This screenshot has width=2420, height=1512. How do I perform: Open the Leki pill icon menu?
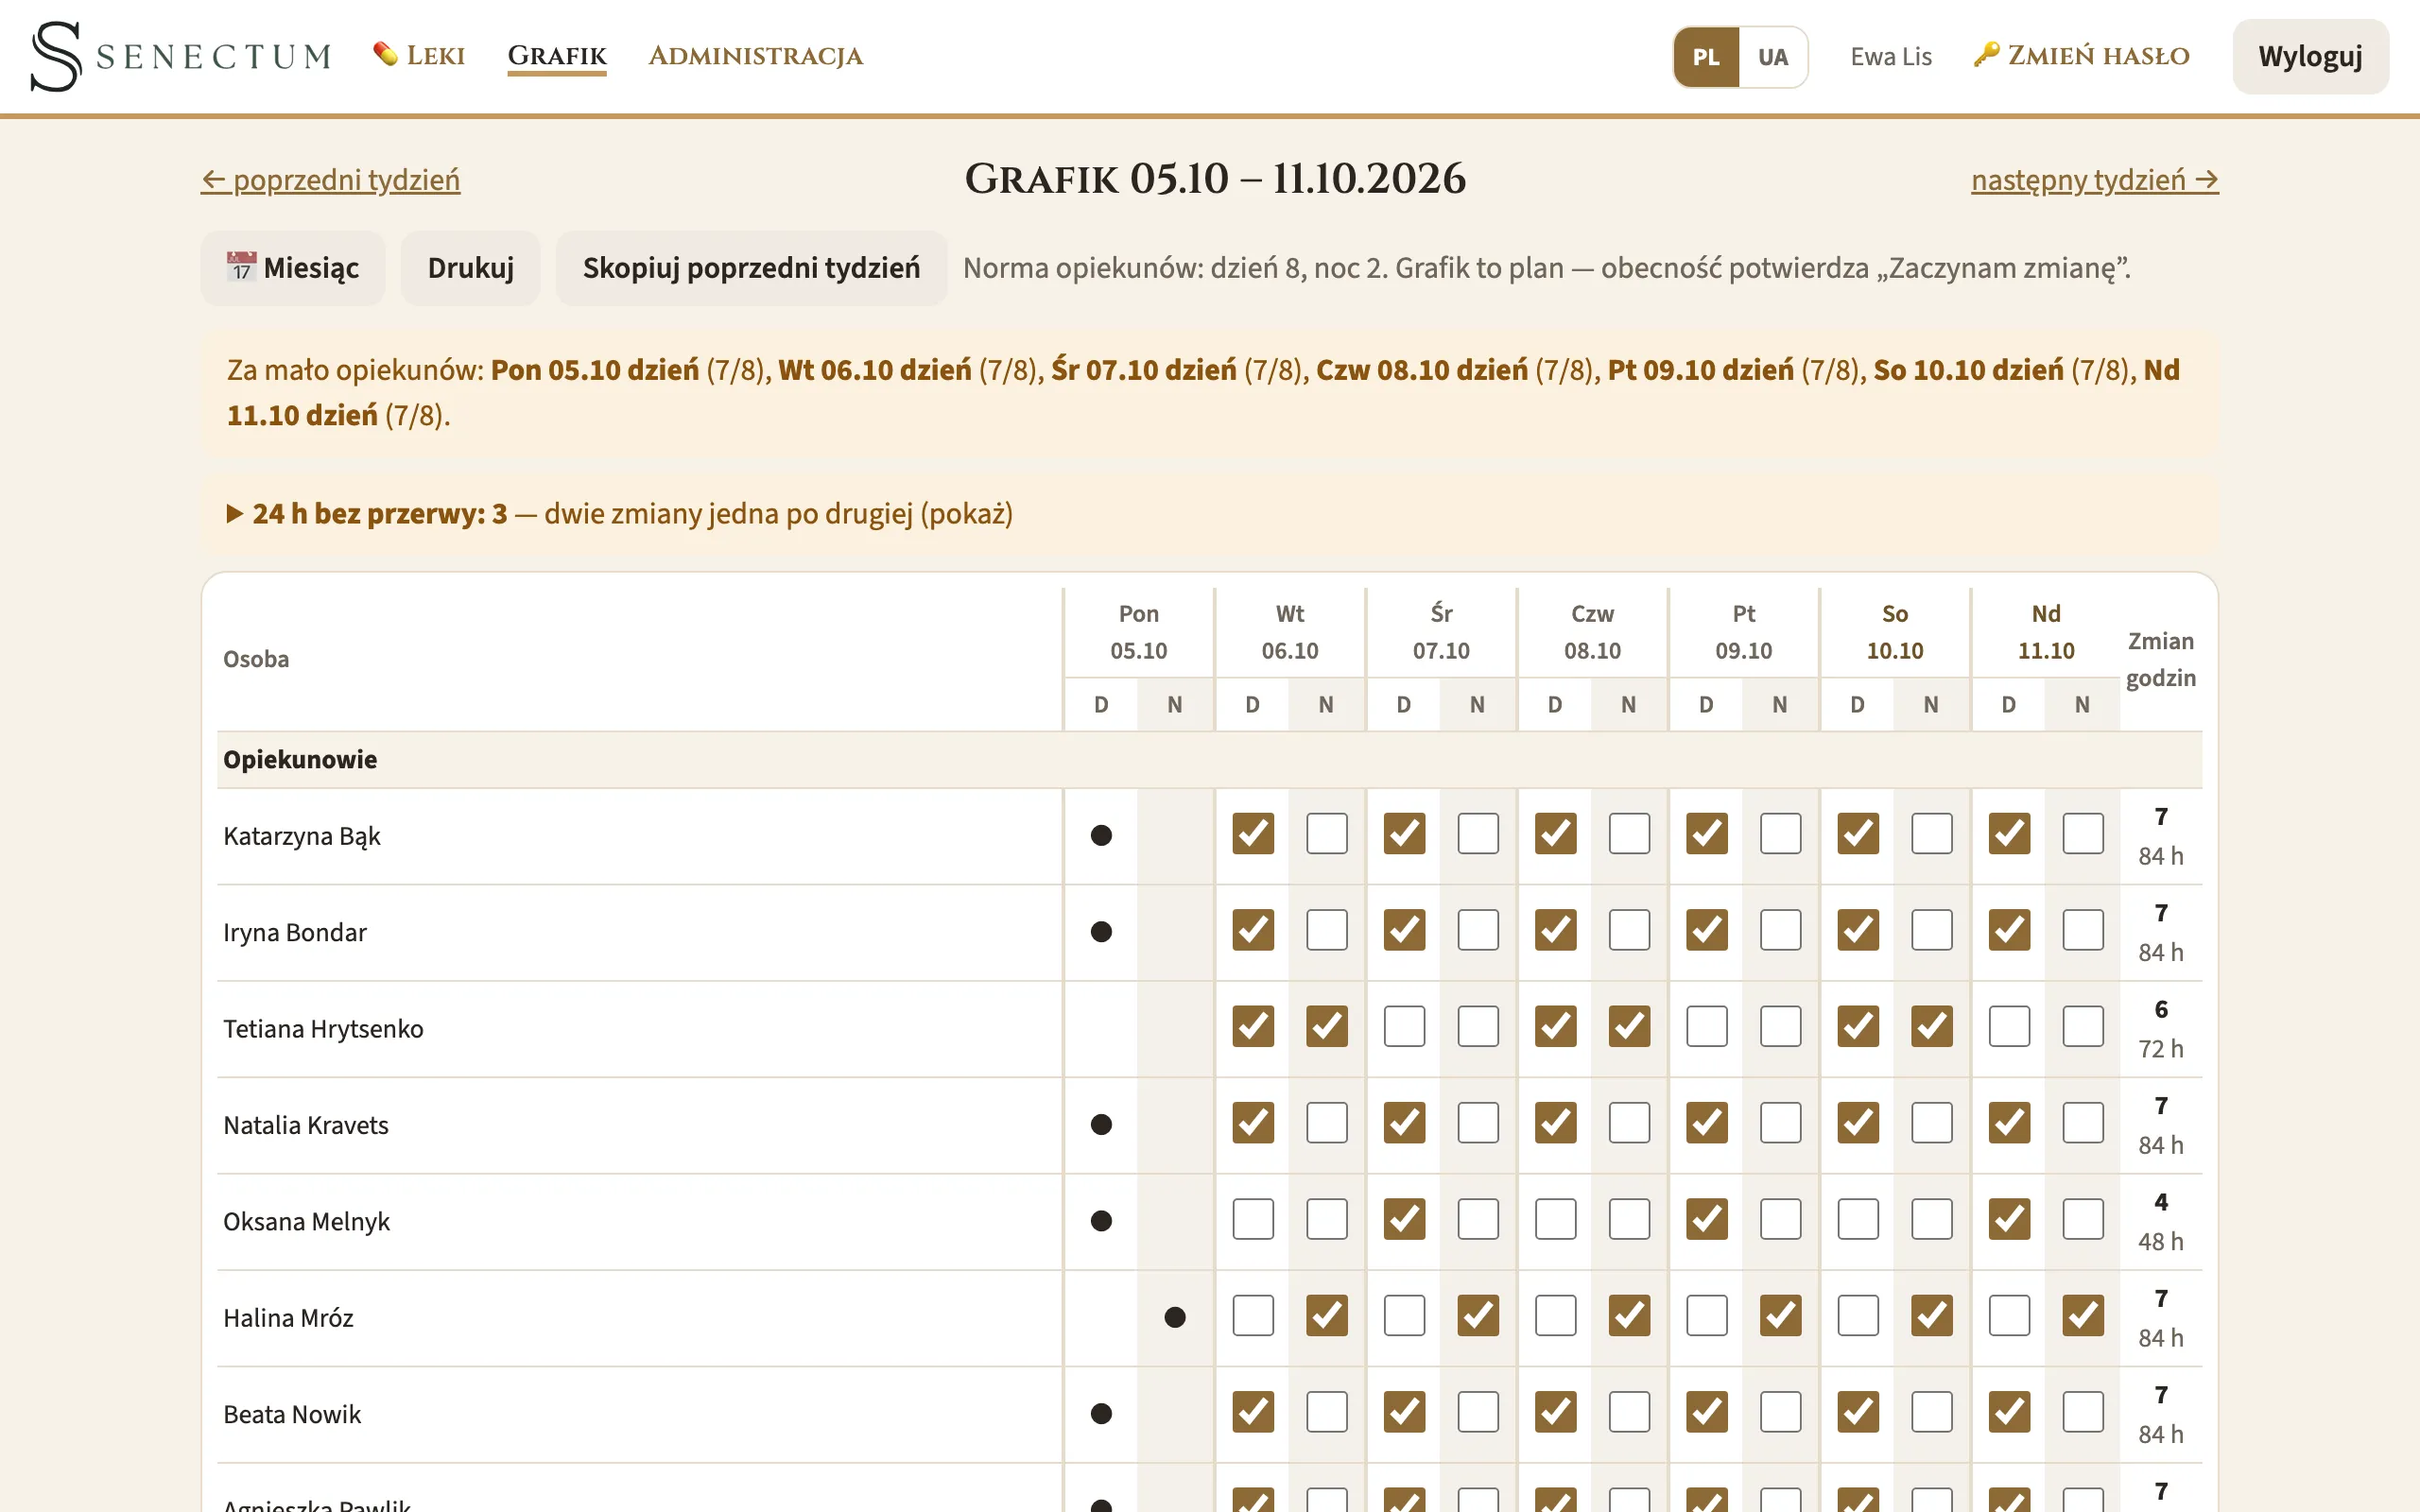tap(419, 55)
